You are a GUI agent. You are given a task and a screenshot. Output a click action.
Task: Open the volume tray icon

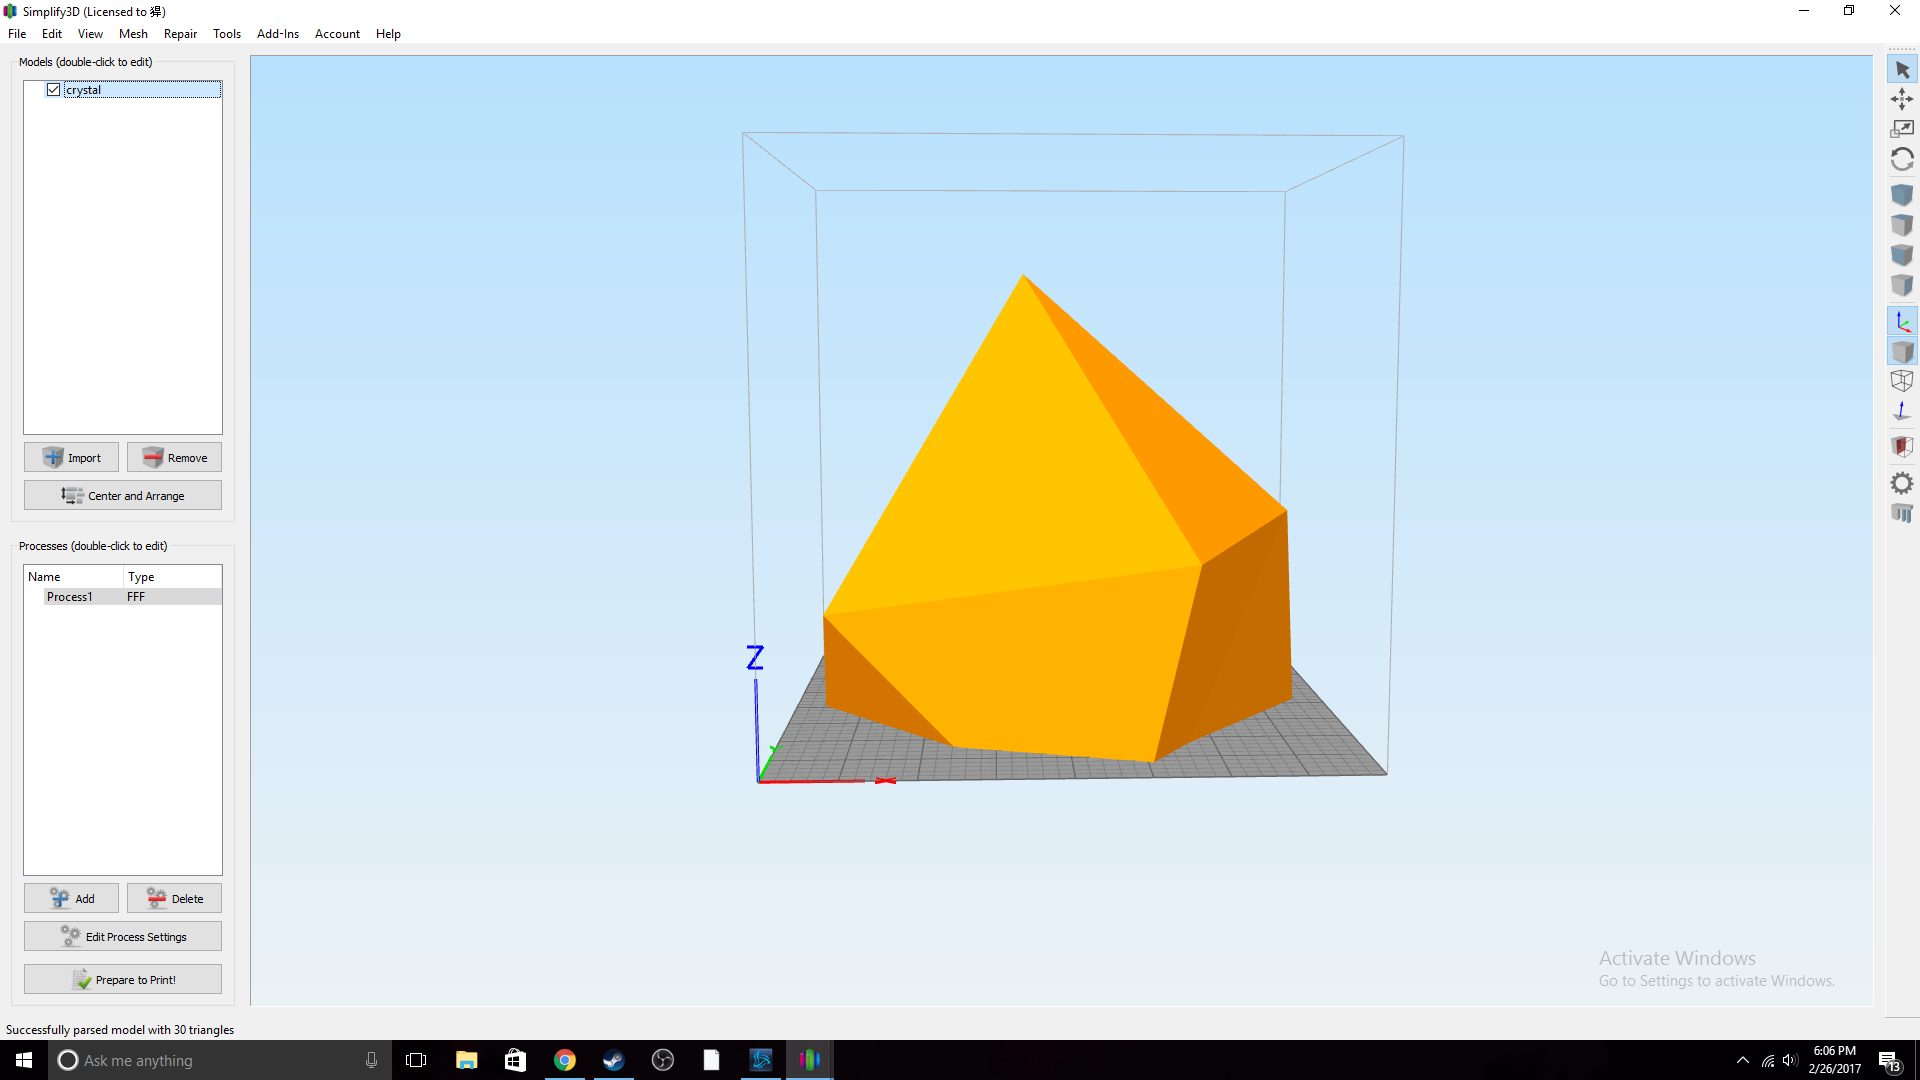[1790, 1060]
